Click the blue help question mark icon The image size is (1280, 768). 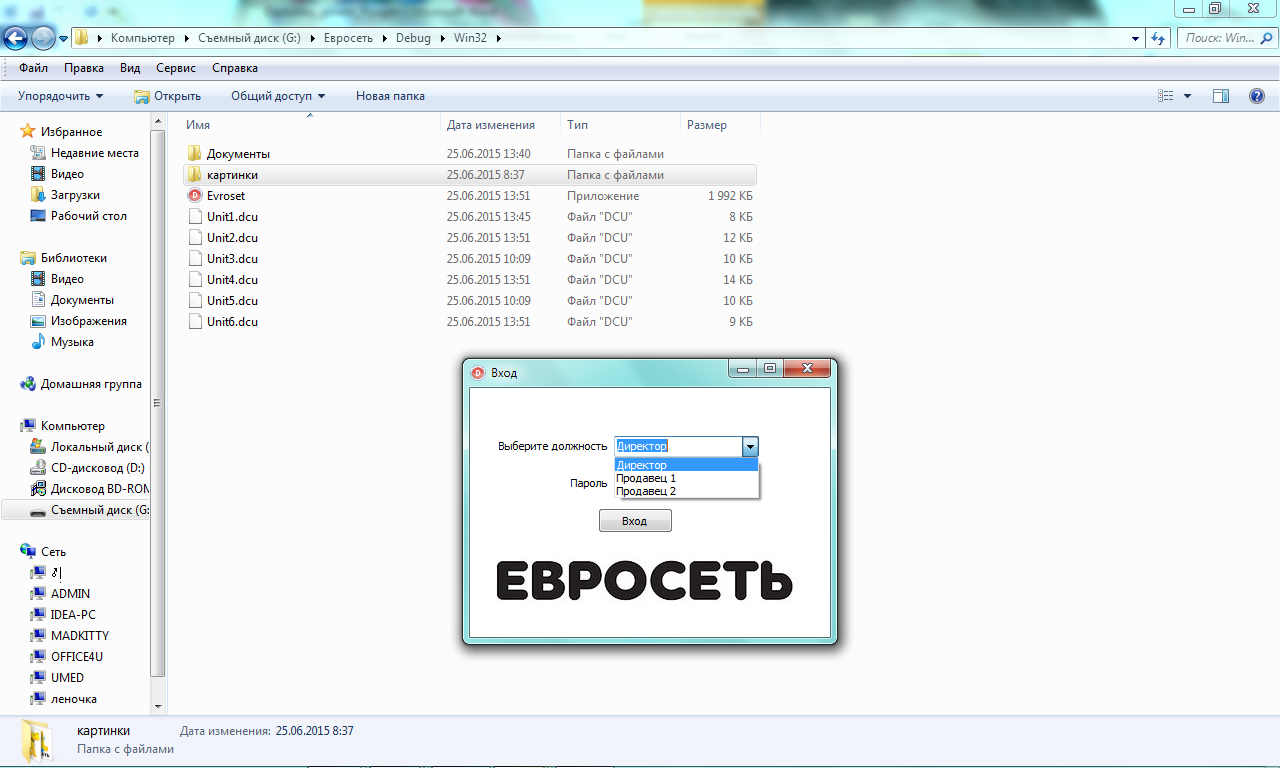pos(1257,96)
